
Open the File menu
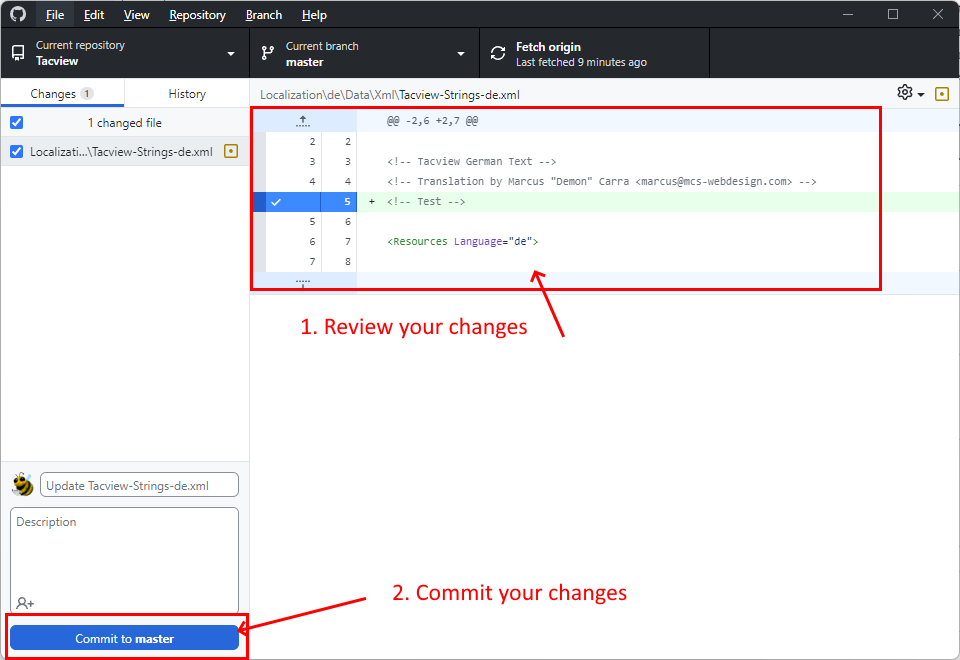click(x=54, y=15)
